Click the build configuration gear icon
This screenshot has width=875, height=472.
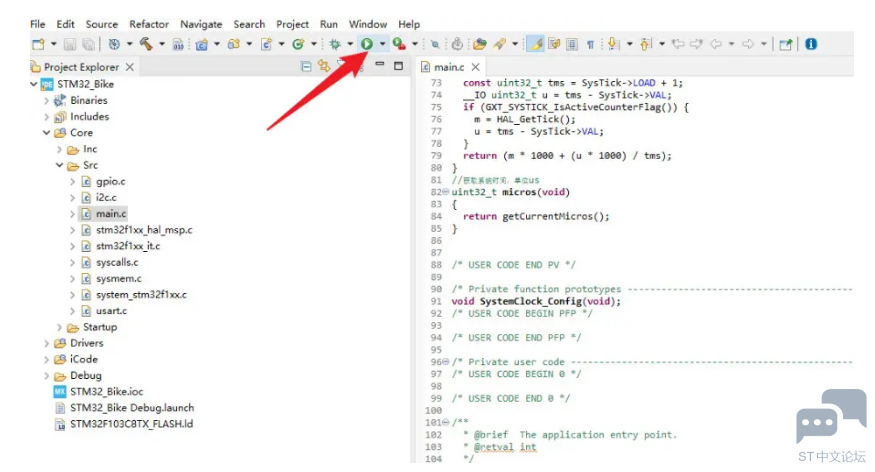(x=114, y=44)
